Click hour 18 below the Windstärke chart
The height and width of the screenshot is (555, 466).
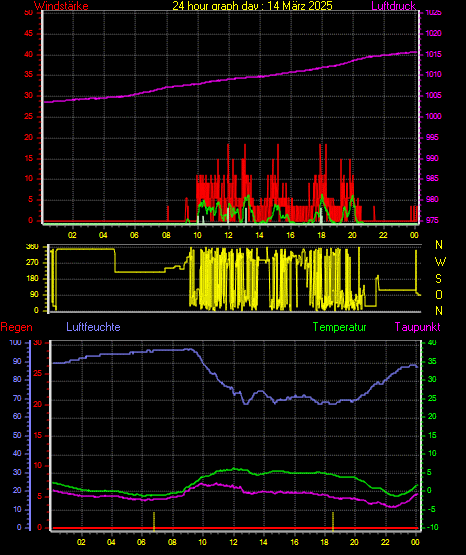pyautogui.click(x=321, y=235)
